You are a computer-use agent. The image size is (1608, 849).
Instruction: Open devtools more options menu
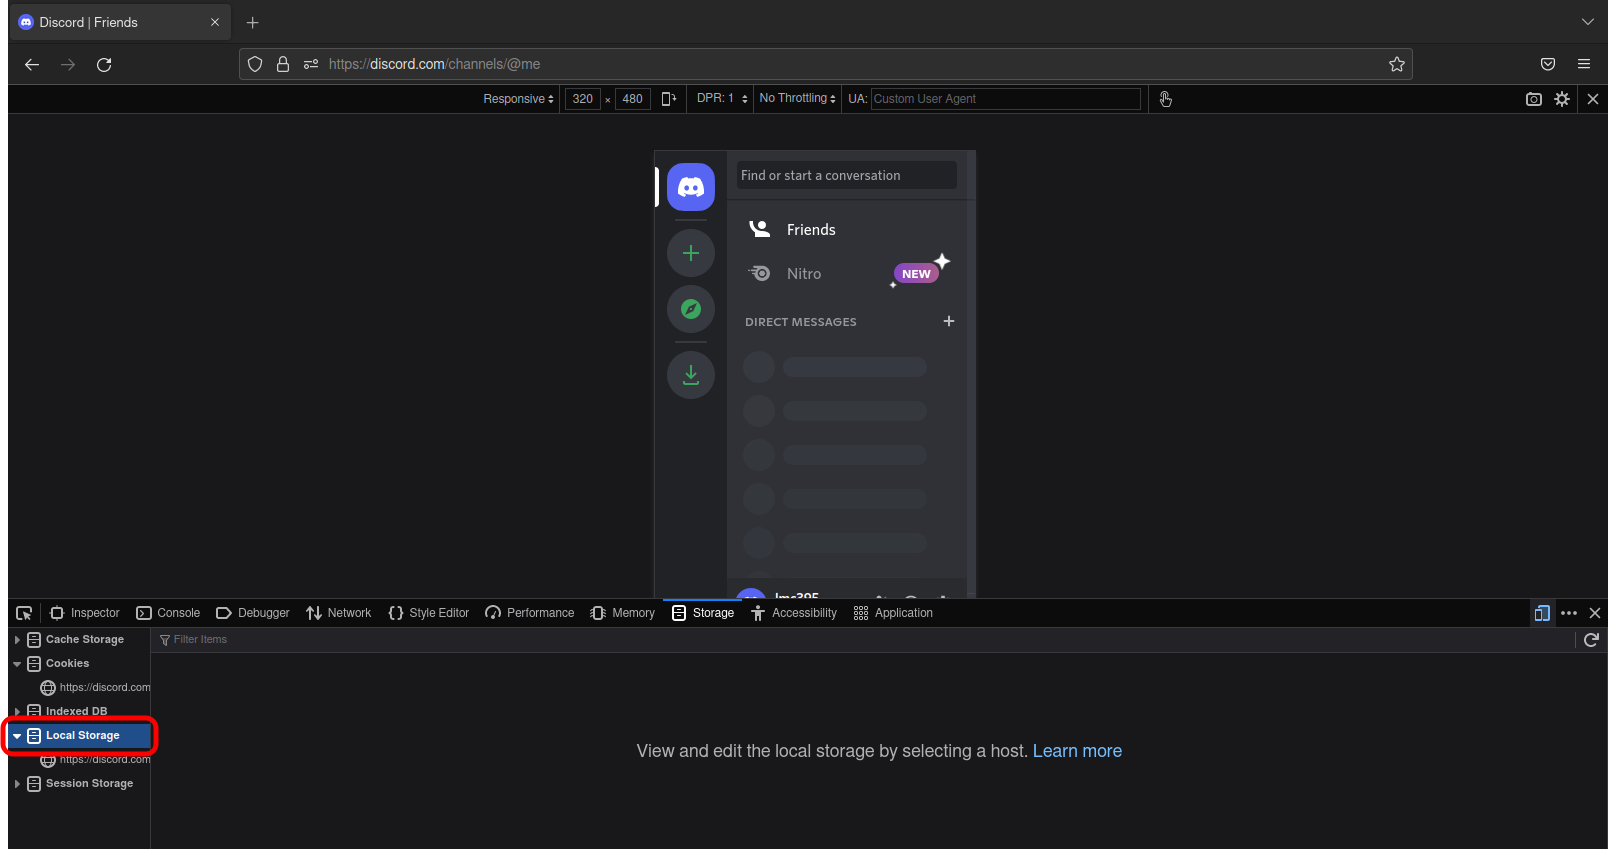pyautogui.click(x=1569, y=613)
